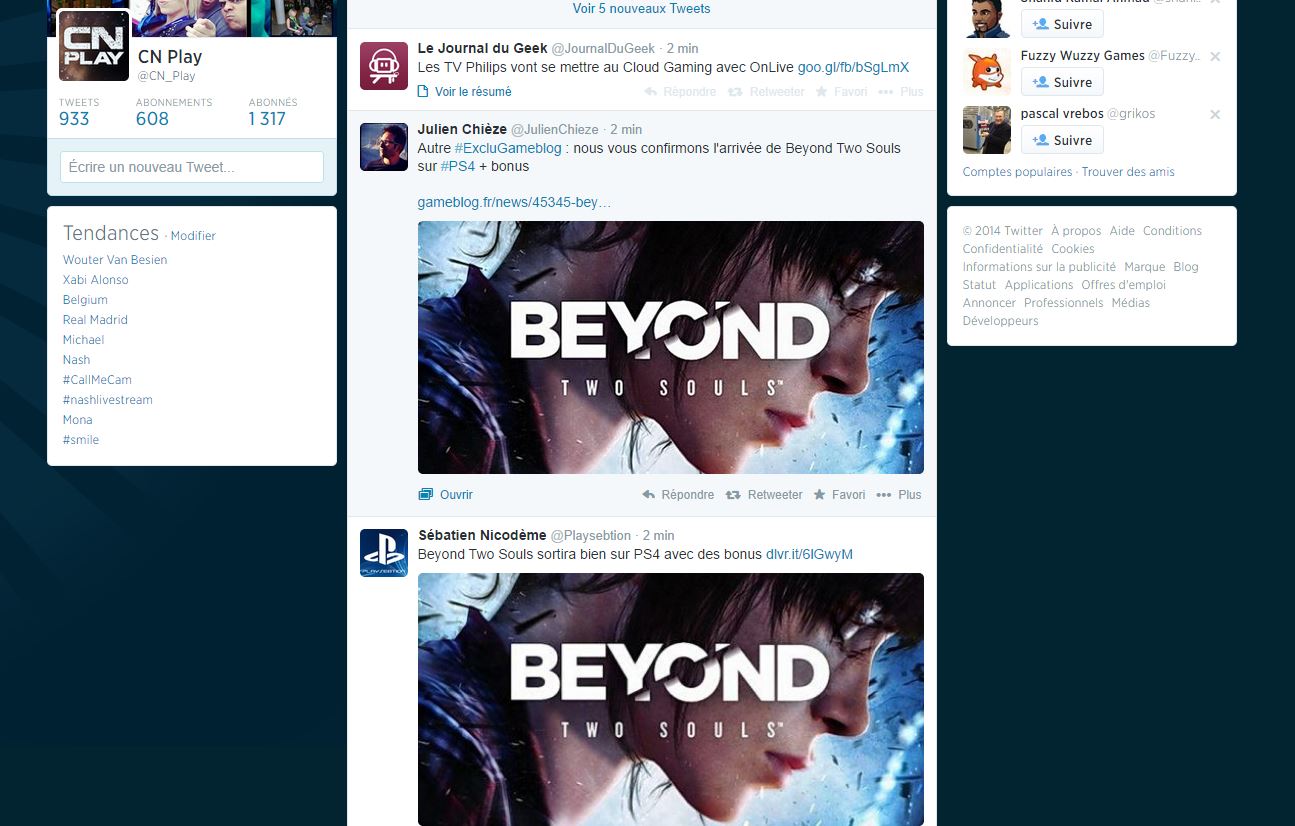Open pascal vrebos avatar

[987, 130]
